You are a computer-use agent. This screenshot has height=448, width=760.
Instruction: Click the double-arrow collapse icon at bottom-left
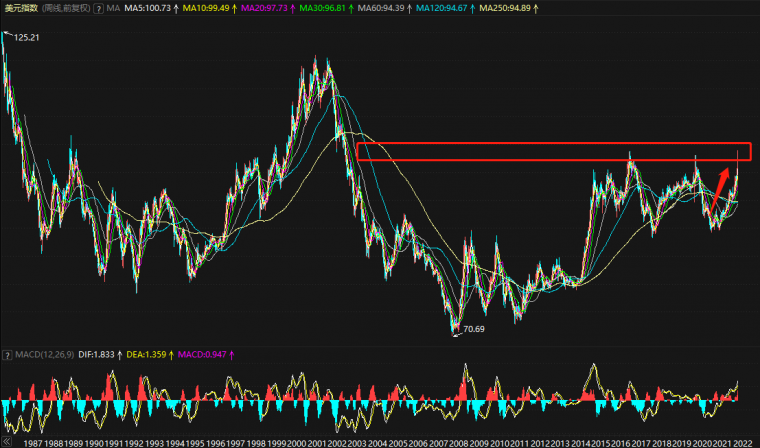click(x=6, y=442)
